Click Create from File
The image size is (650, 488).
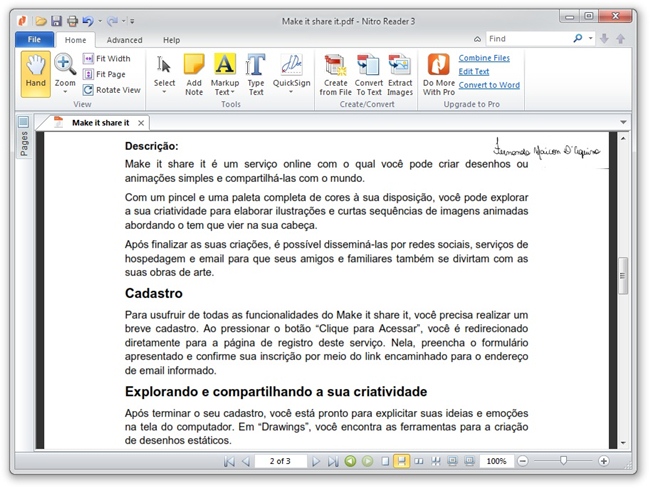[x=335, y=75]
